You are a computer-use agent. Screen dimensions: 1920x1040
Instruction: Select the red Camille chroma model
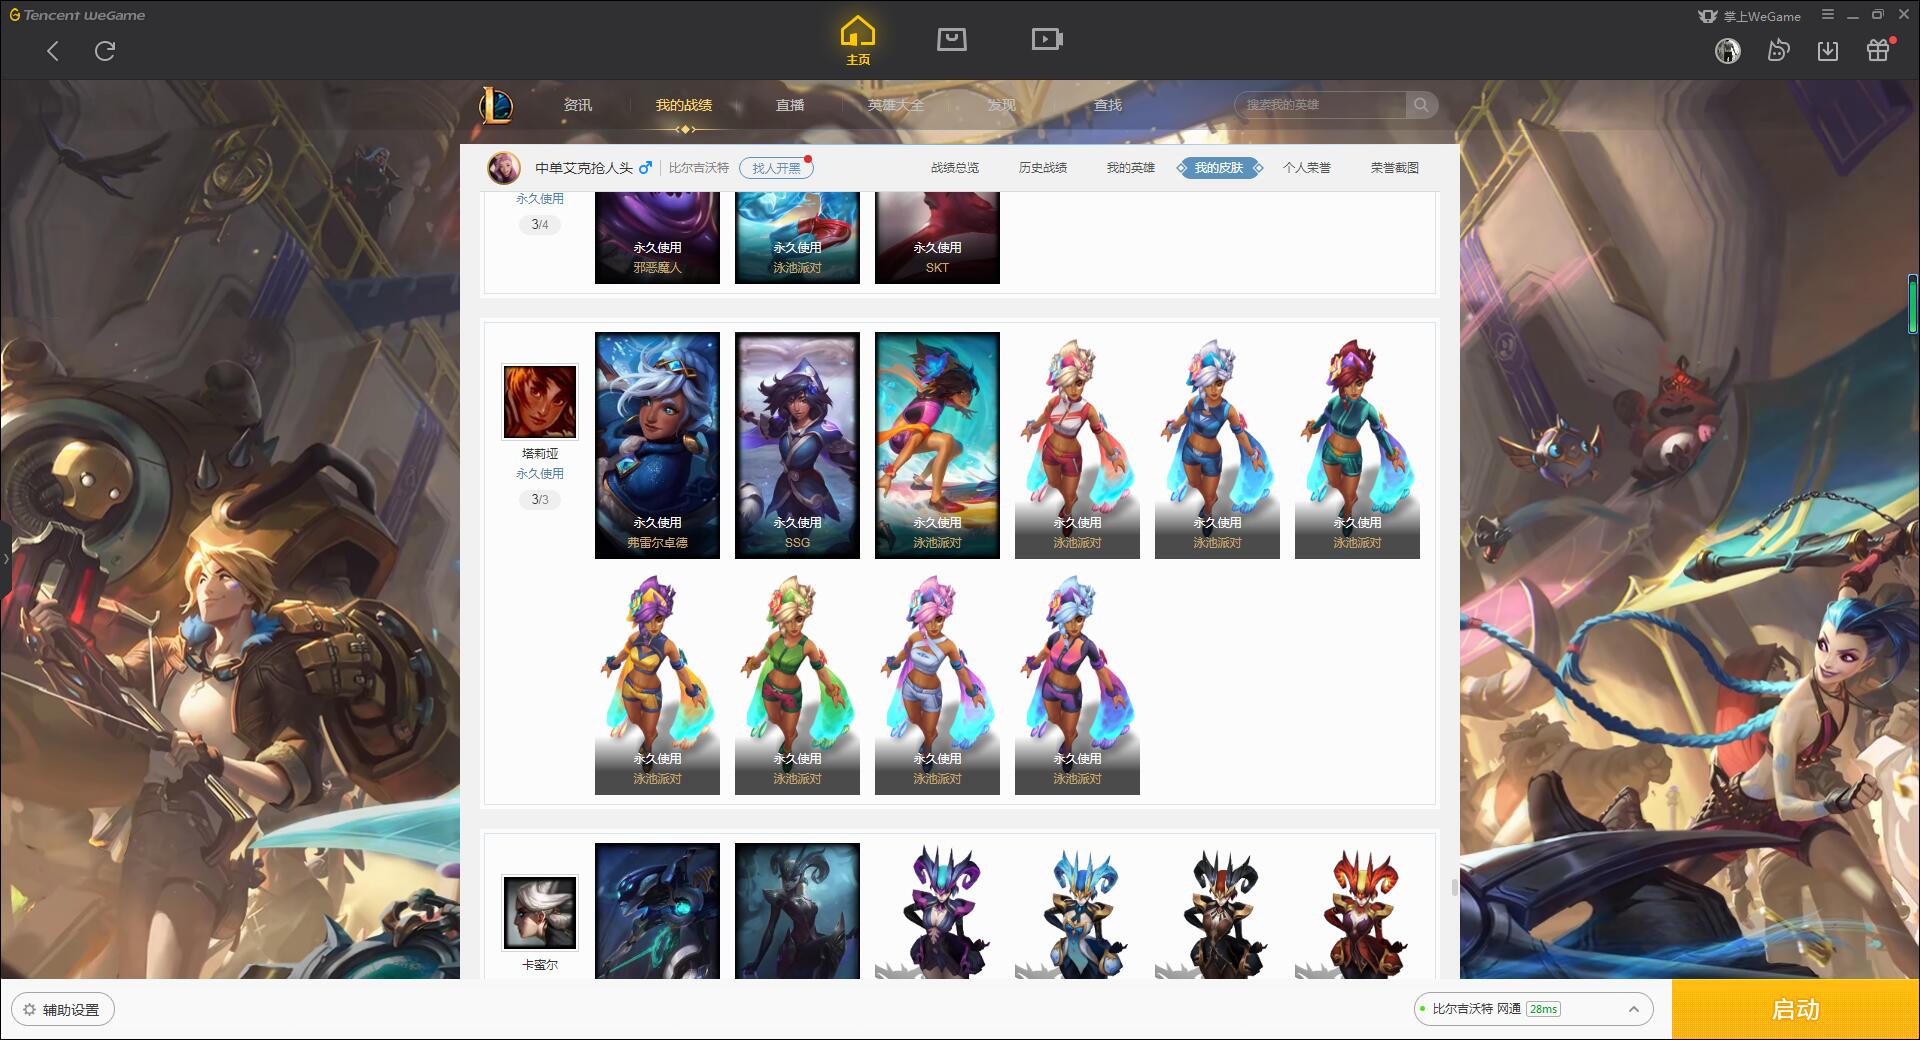pyautogui.click(x=1357, y=911)
